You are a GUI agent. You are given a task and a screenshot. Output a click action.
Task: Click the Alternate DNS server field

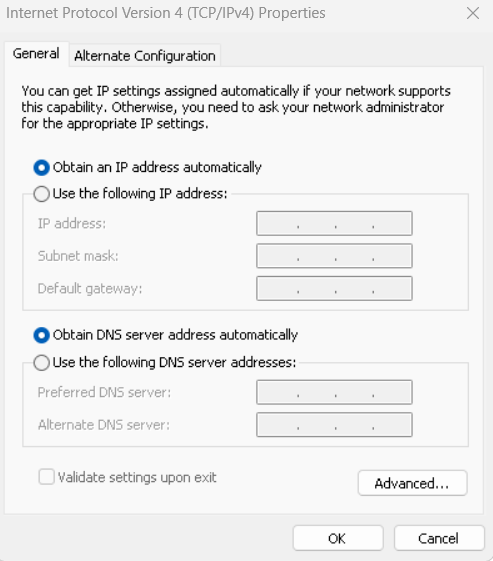click(x=334, y=425)
